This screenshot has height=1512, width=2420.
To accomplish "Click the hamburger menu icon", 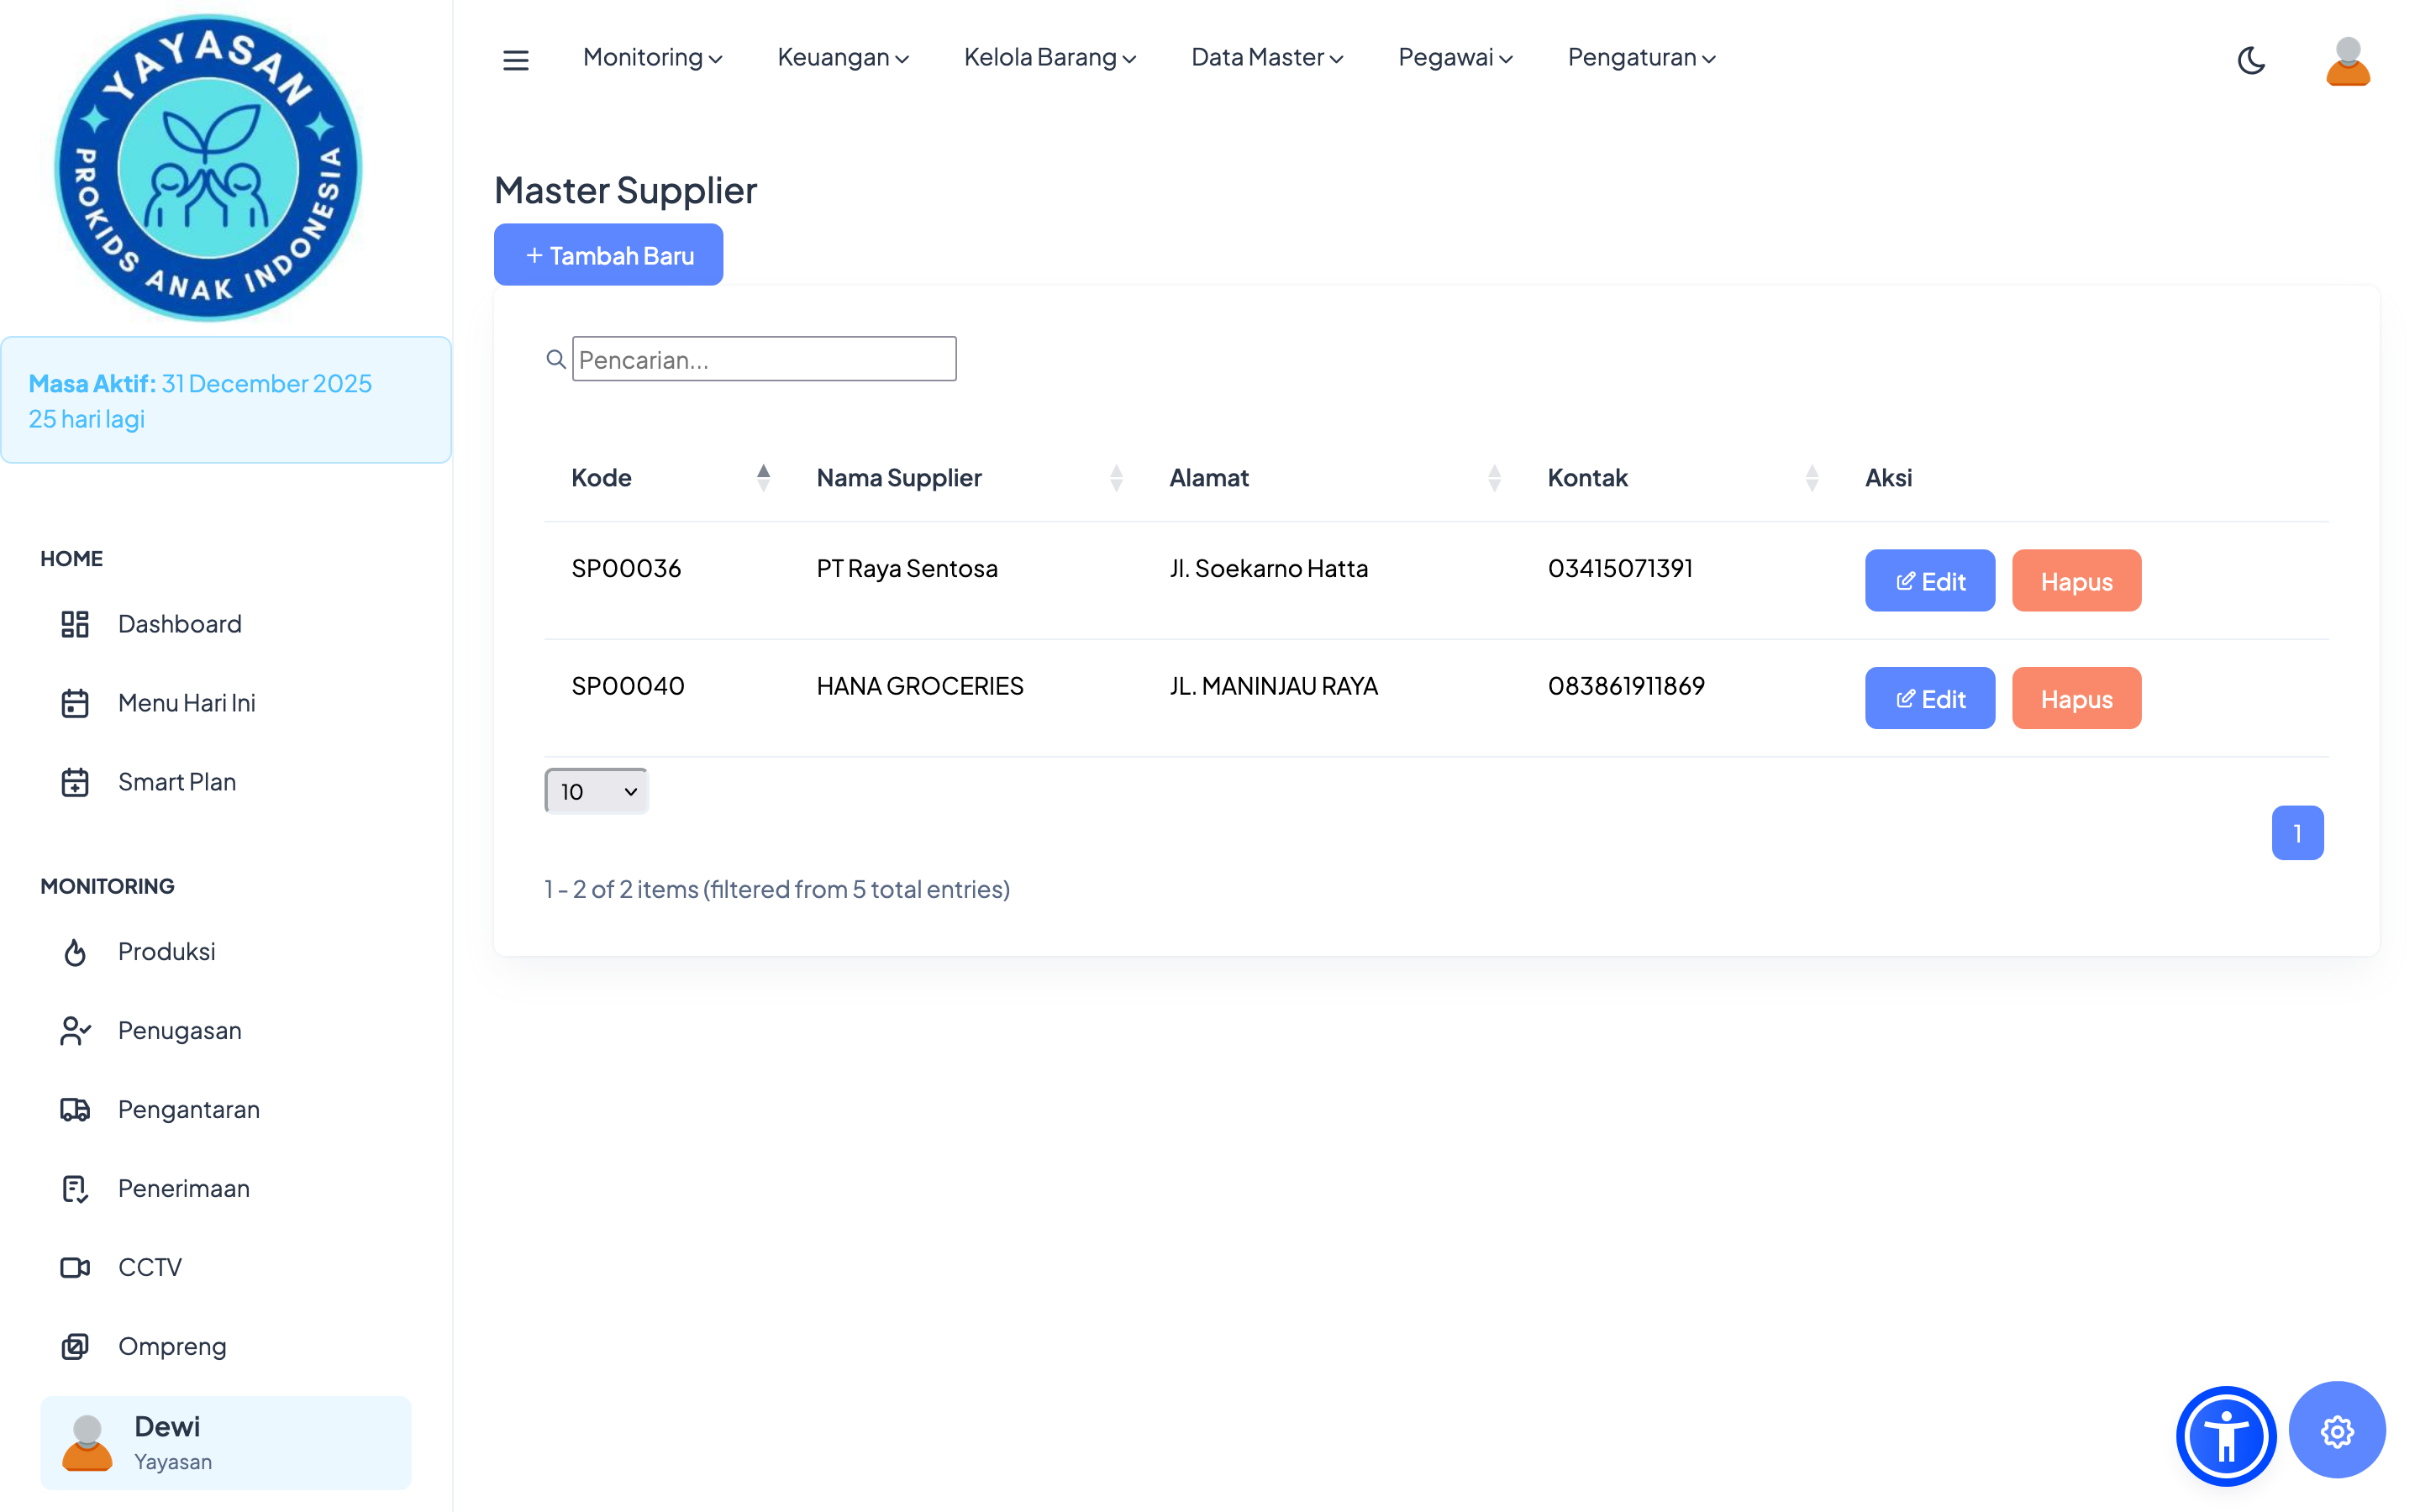I will 515,60.
